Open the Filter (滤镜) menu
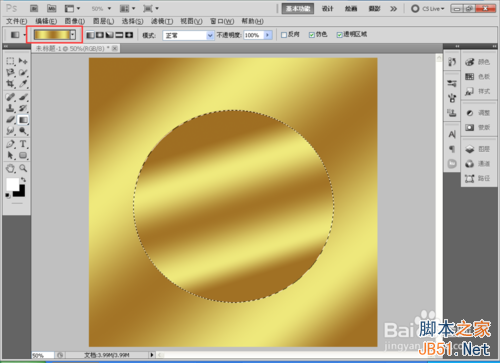The height and width of the screenshot is (363, 500). [162, 21]
